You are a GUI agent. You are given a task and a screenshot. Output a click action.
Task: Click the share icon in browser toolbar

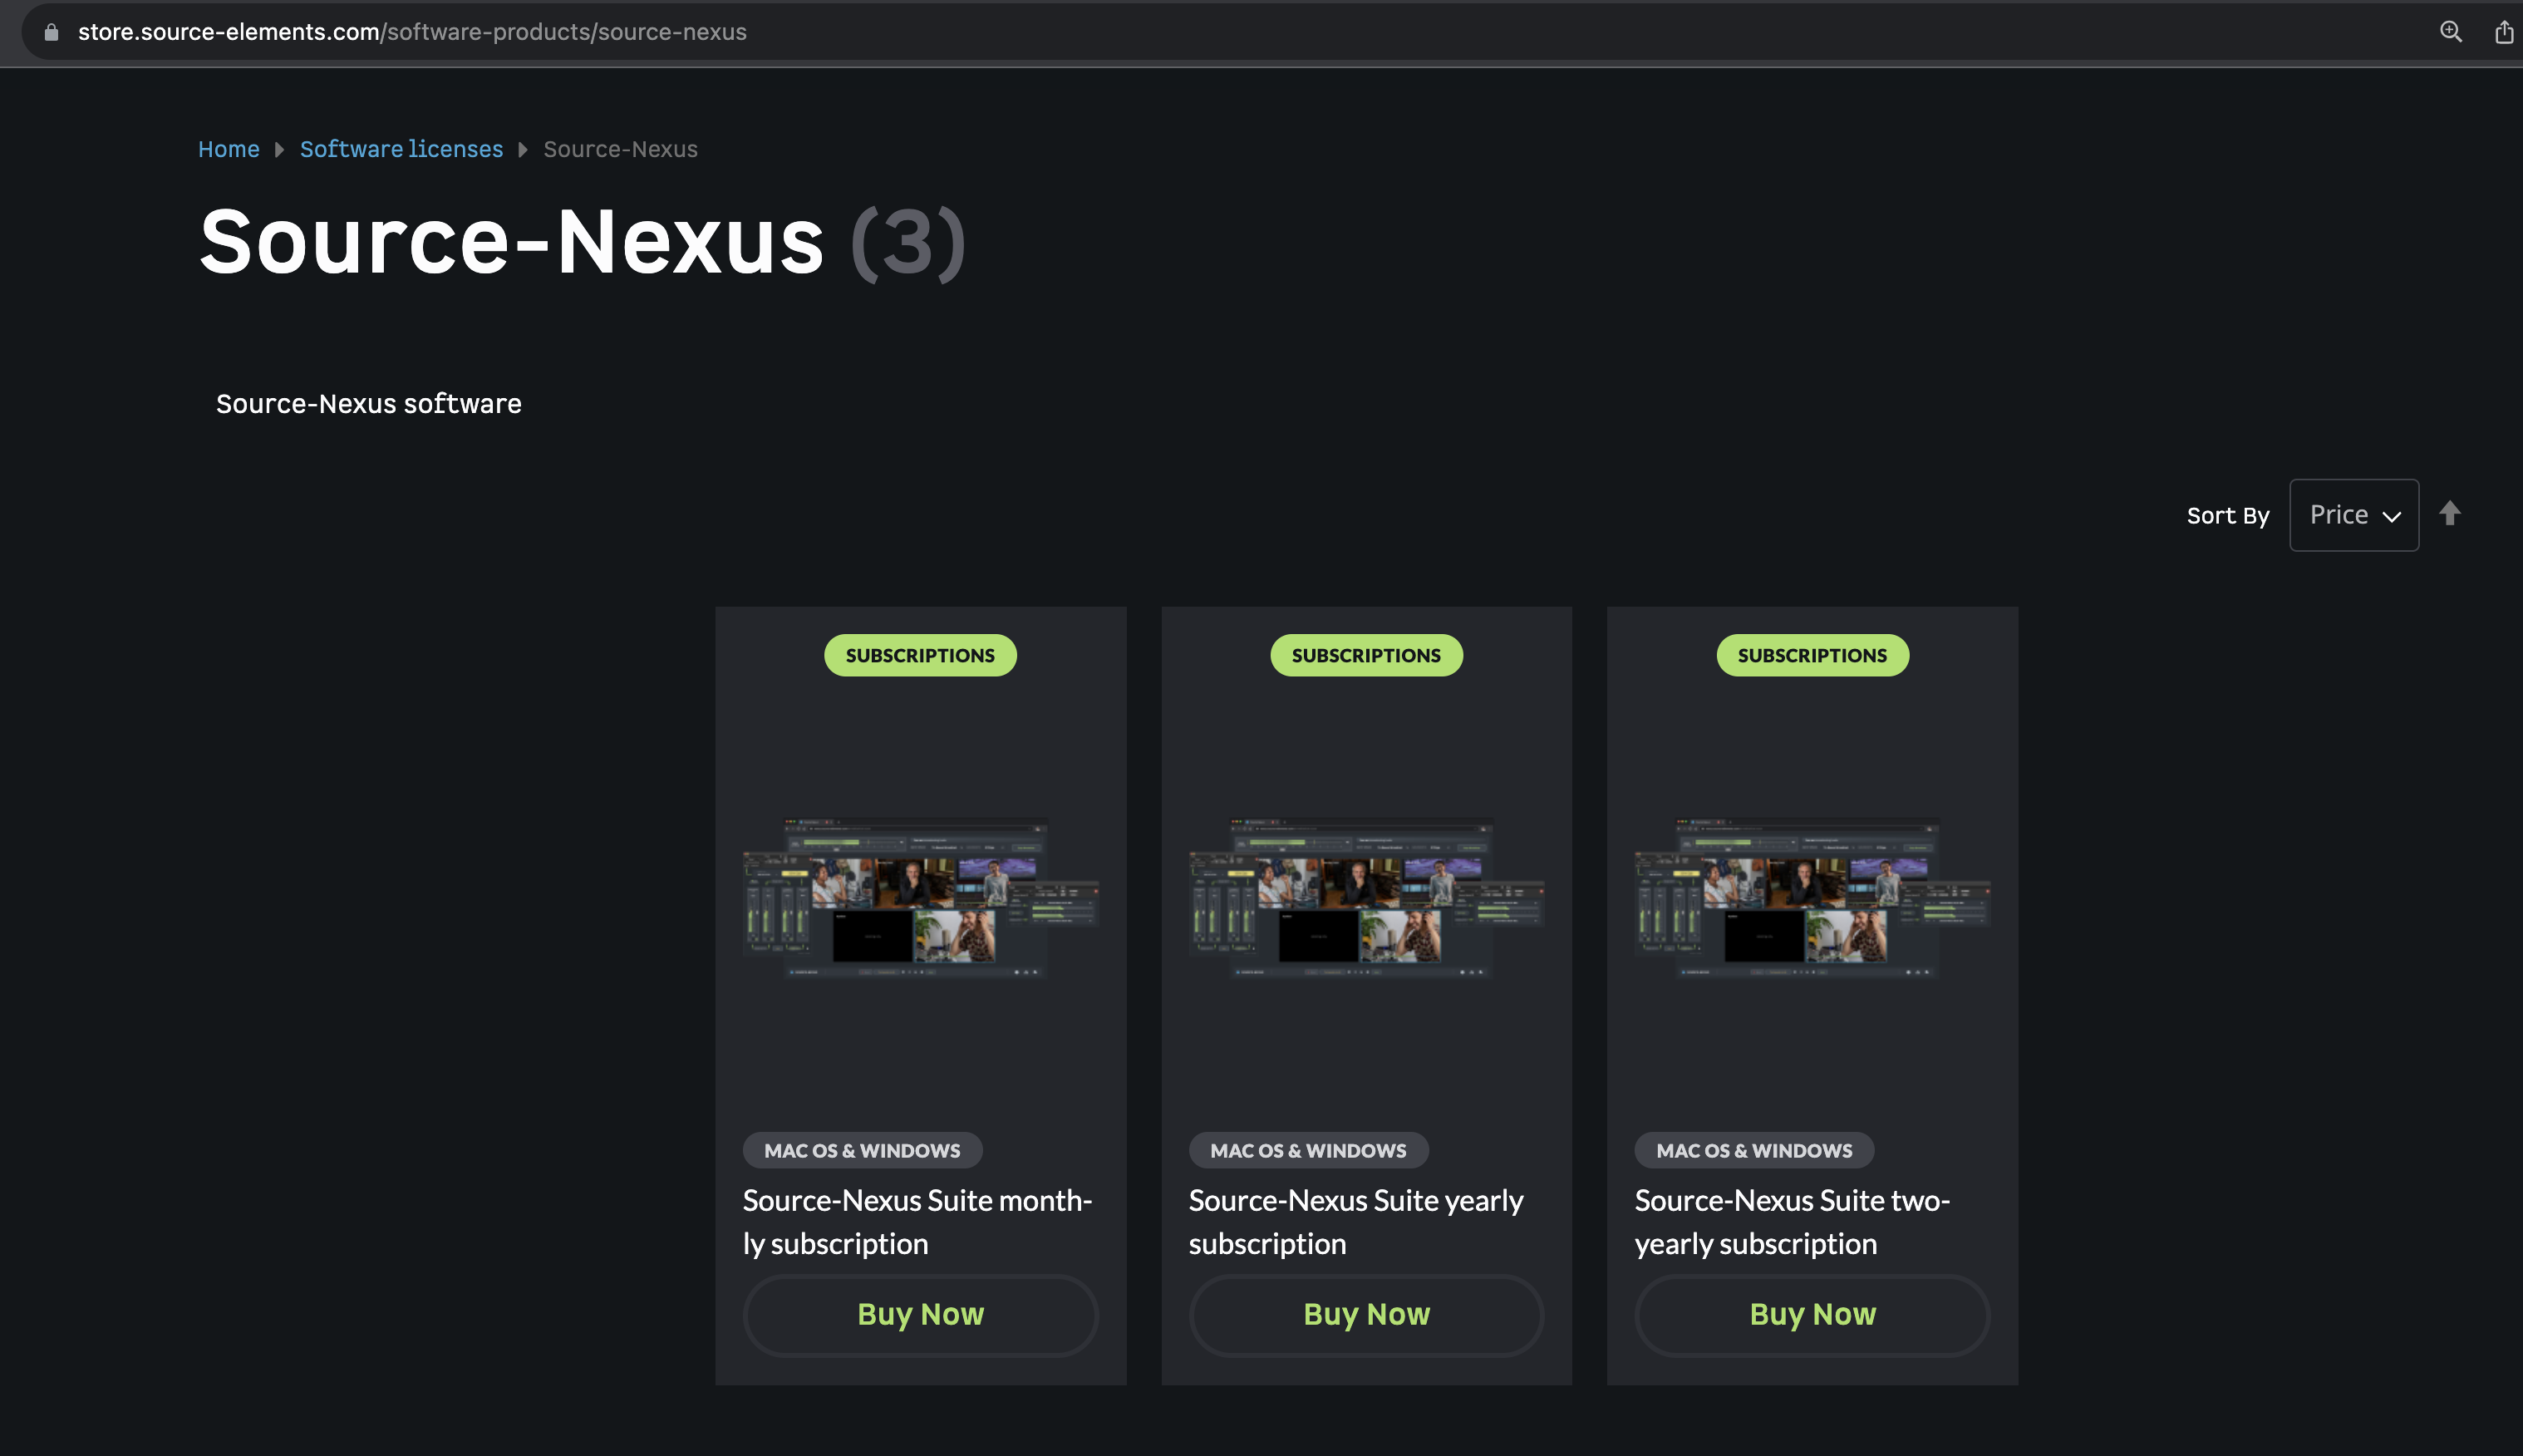point(2503,32)
